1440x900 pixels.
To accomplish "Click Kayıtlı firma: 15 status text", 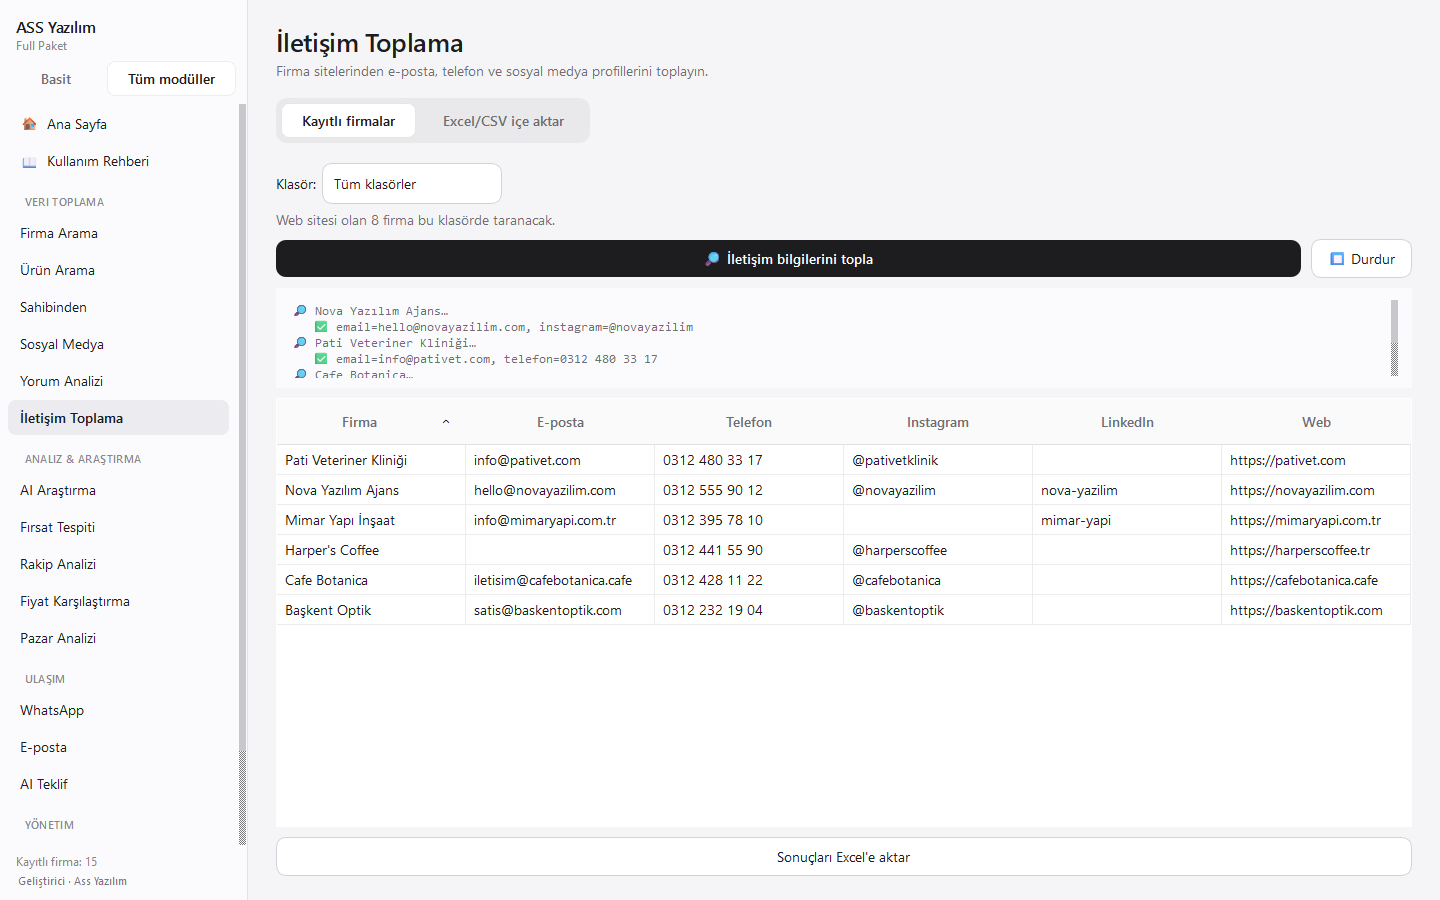I will (x=57, y=862).
